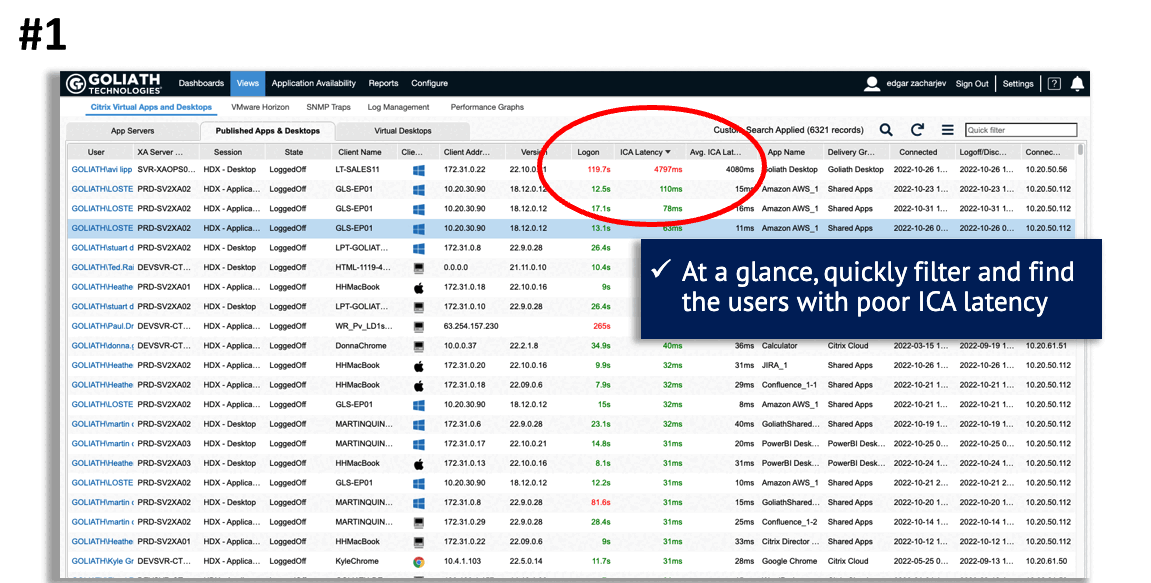The image size is (1151, 583).
Task: Click the monitor icon in the DonnaChrome row
Action: 418,346
